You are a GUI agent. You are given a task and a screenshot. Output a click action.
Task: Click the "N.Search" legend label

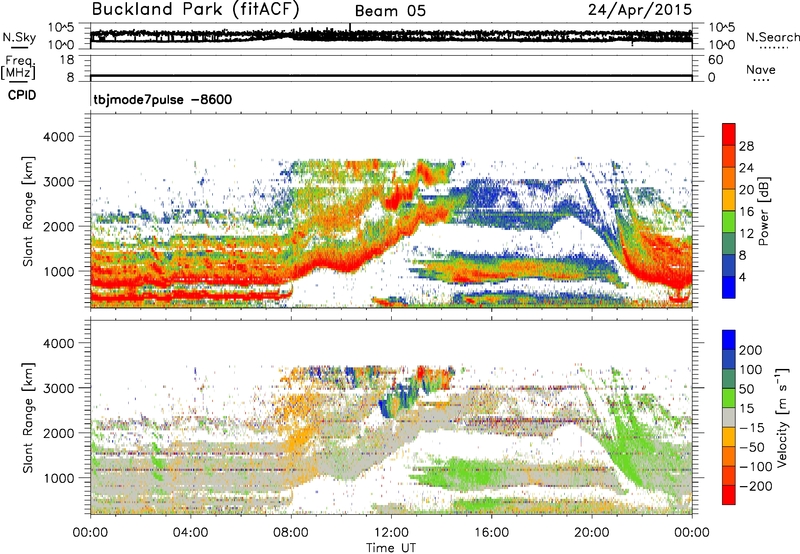[772, 37]
